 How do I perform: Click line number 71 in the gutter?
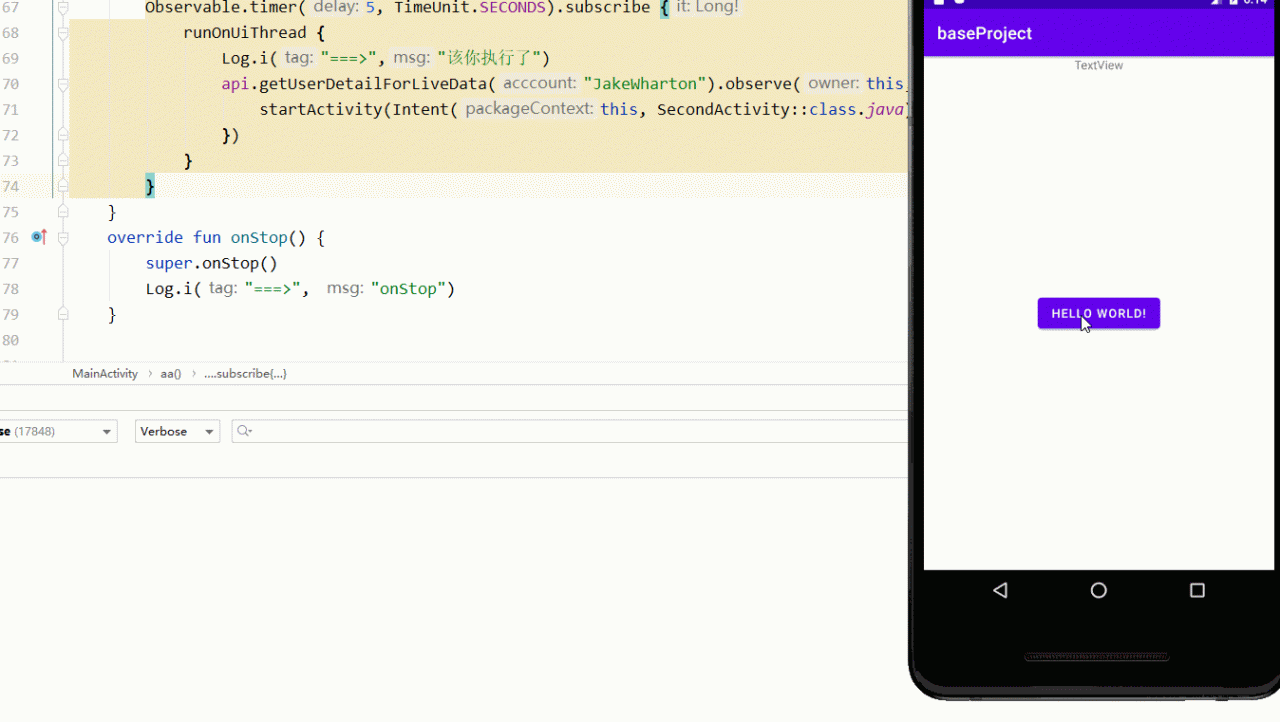pyautogui.click(x=10, y=110)
